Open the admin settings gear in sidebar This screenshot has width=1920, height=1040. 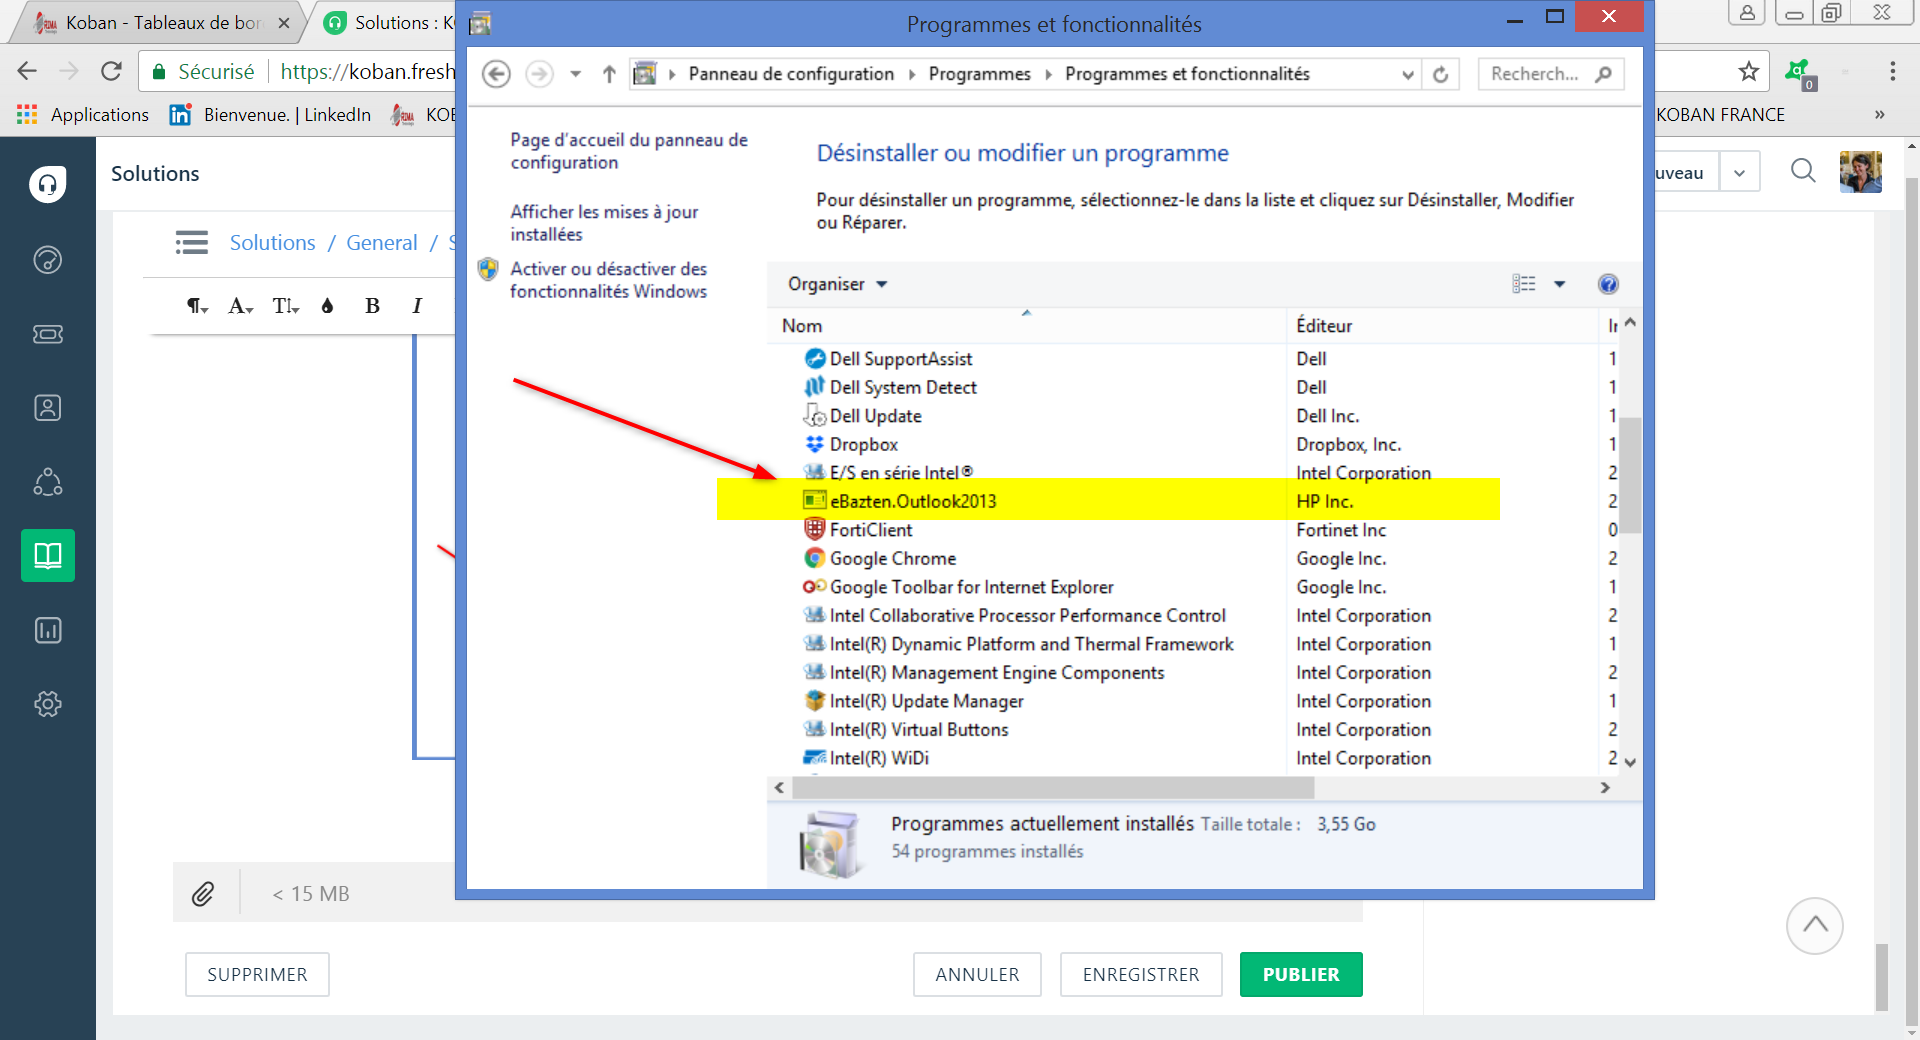coord(47,704)
